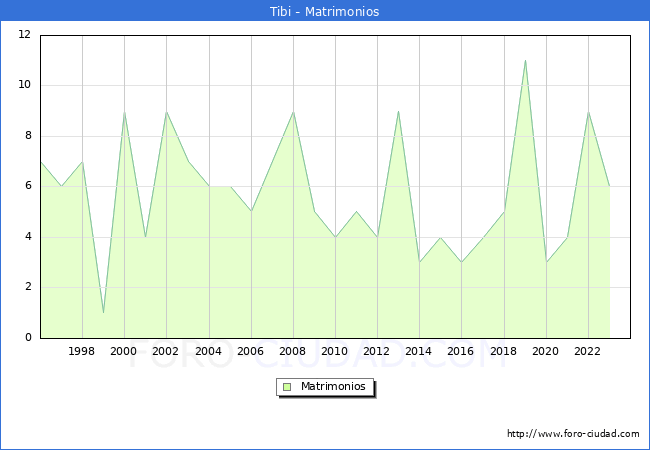Click the 2010 x-axis label
Viewport: 650px width, 450px height.
point(335,352)
